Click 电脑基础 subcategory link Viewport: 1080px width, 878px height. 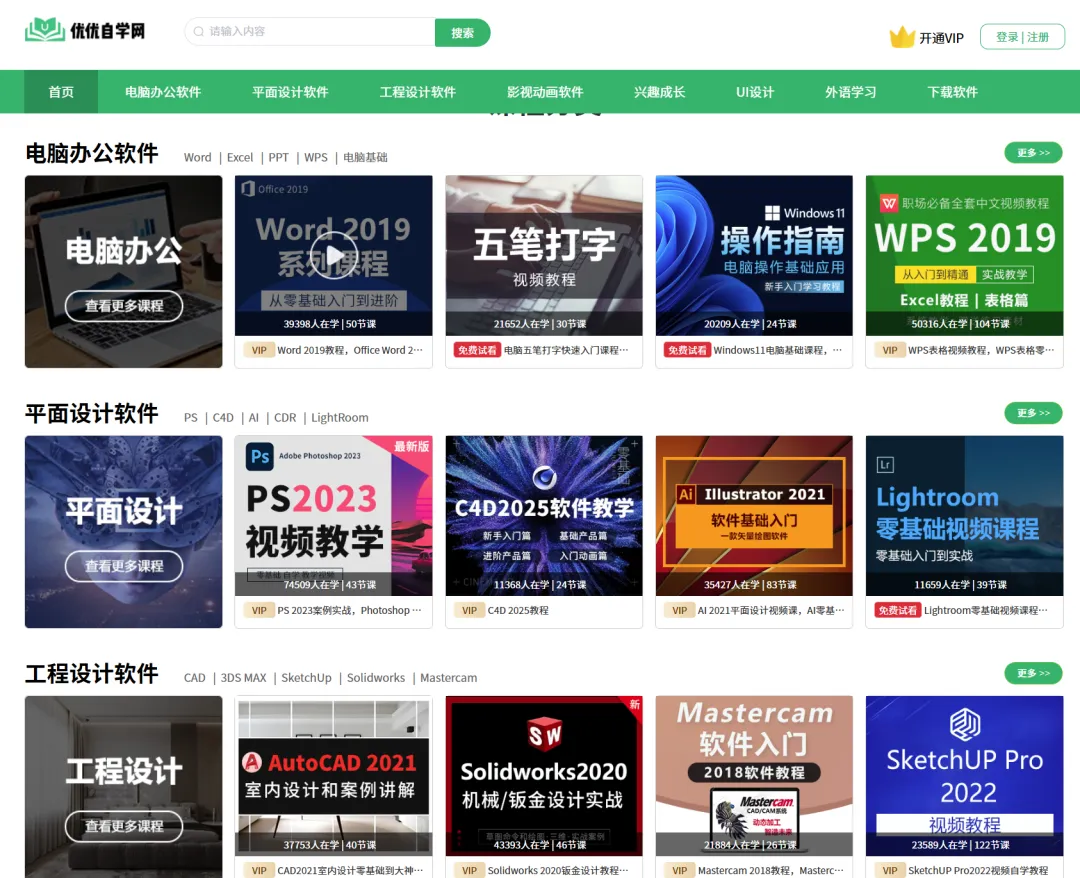click(365, 157)
